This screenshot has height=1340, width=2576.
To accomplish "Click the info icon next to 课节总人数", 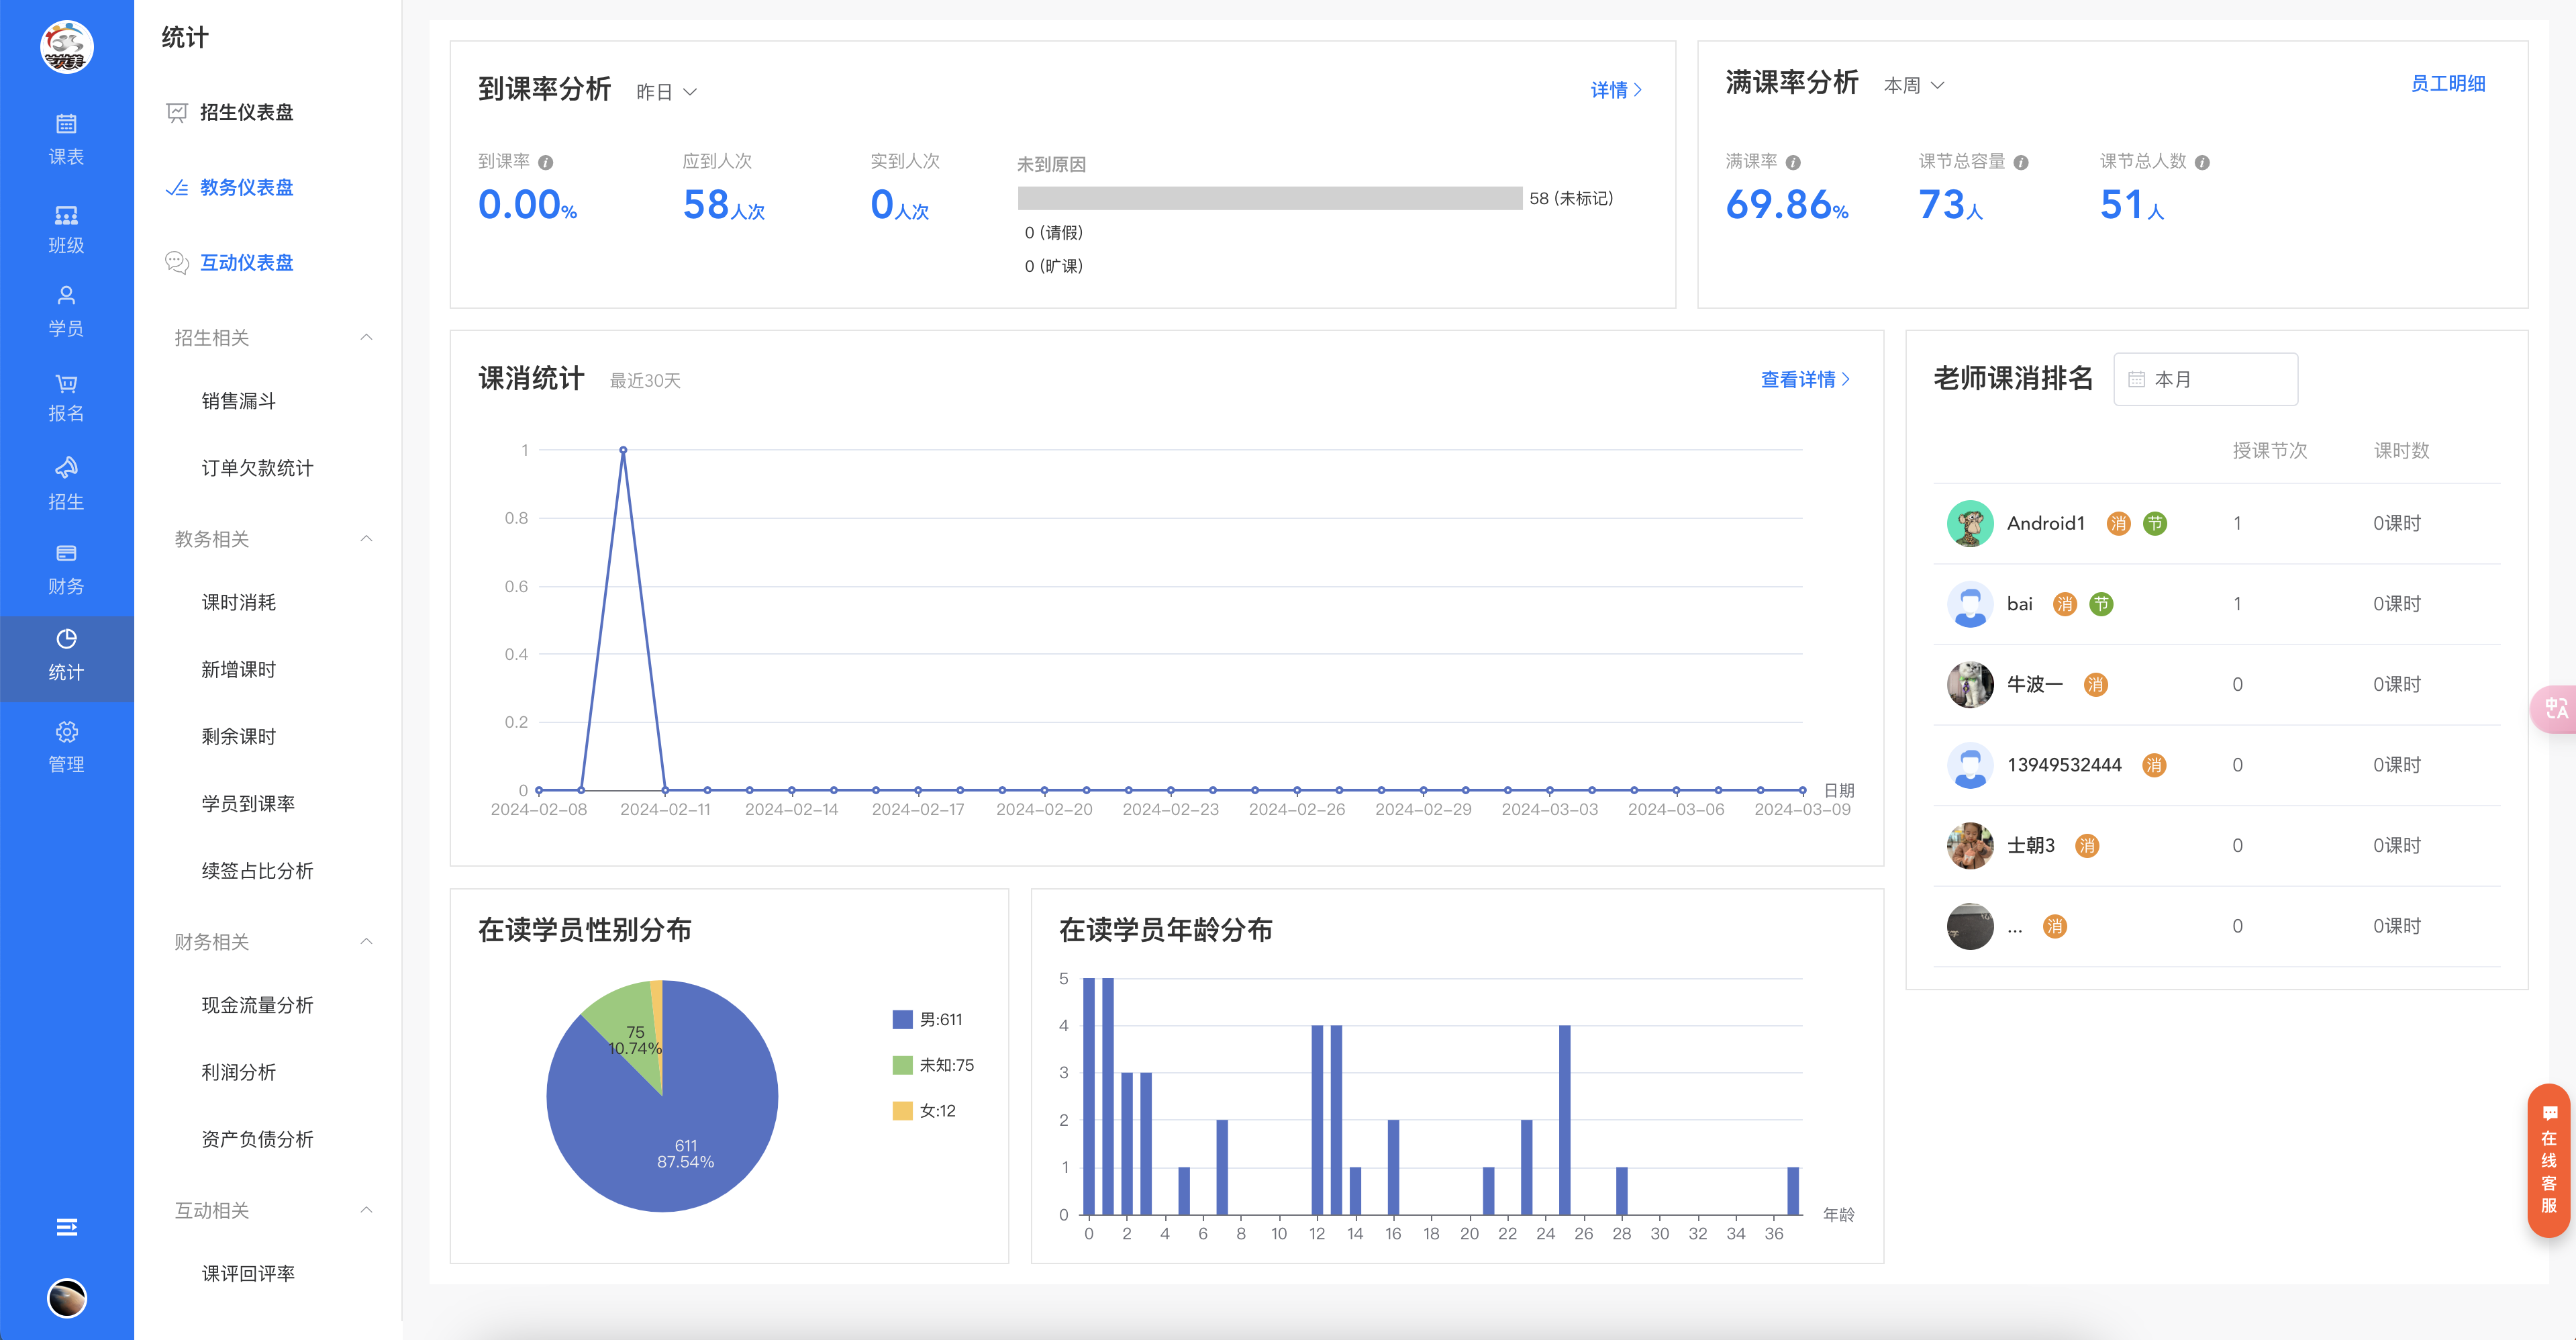I will tap(2202, 162).
